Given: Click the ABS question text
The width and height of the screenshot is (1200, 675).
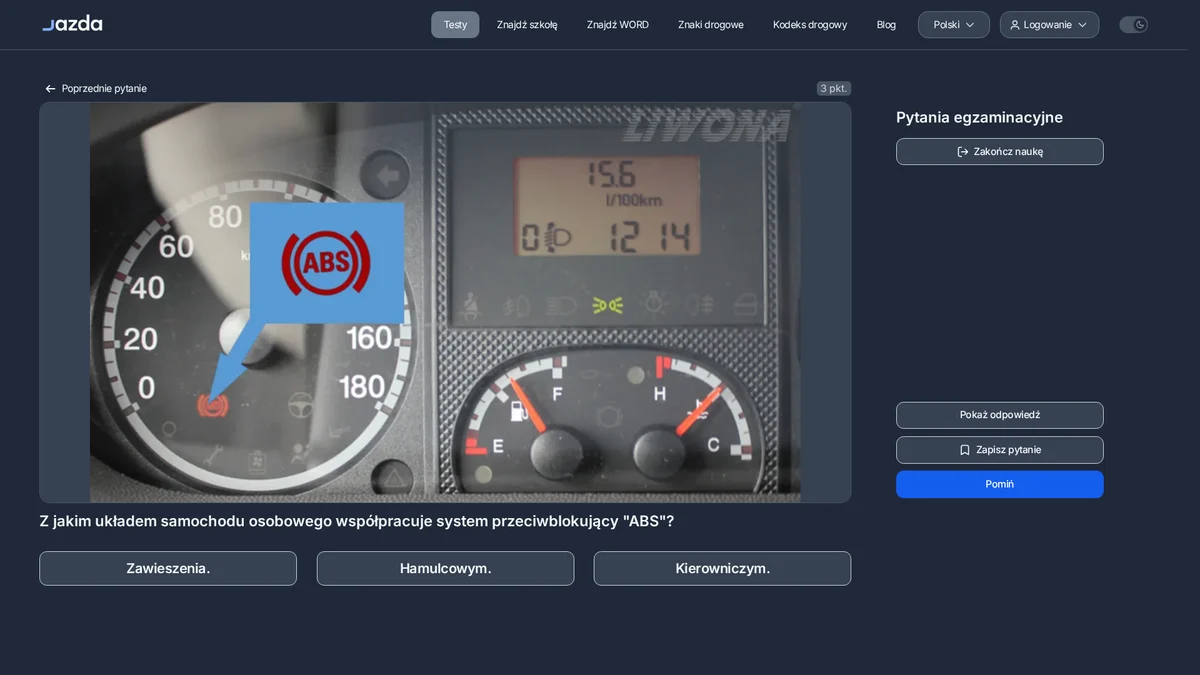Looking at the screenshot, I should click(x=357, y=521).
